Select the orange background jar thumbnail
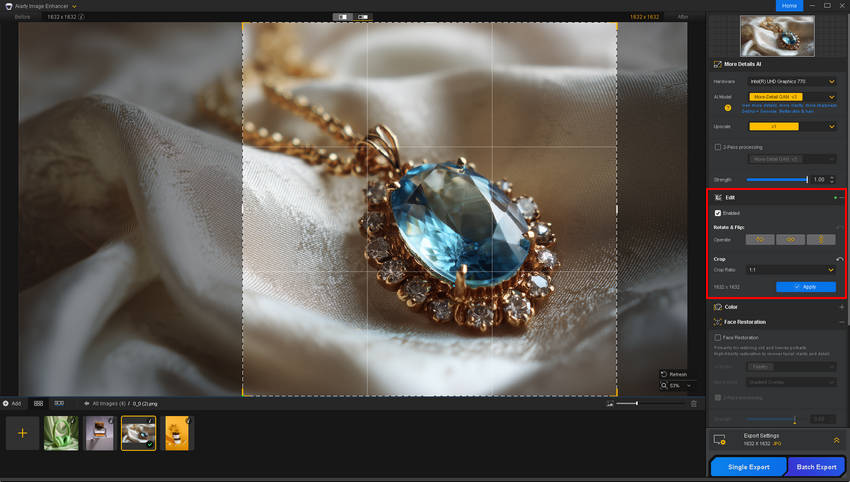Viewport: 850px width, 482px height. click(x=177, y=433)
